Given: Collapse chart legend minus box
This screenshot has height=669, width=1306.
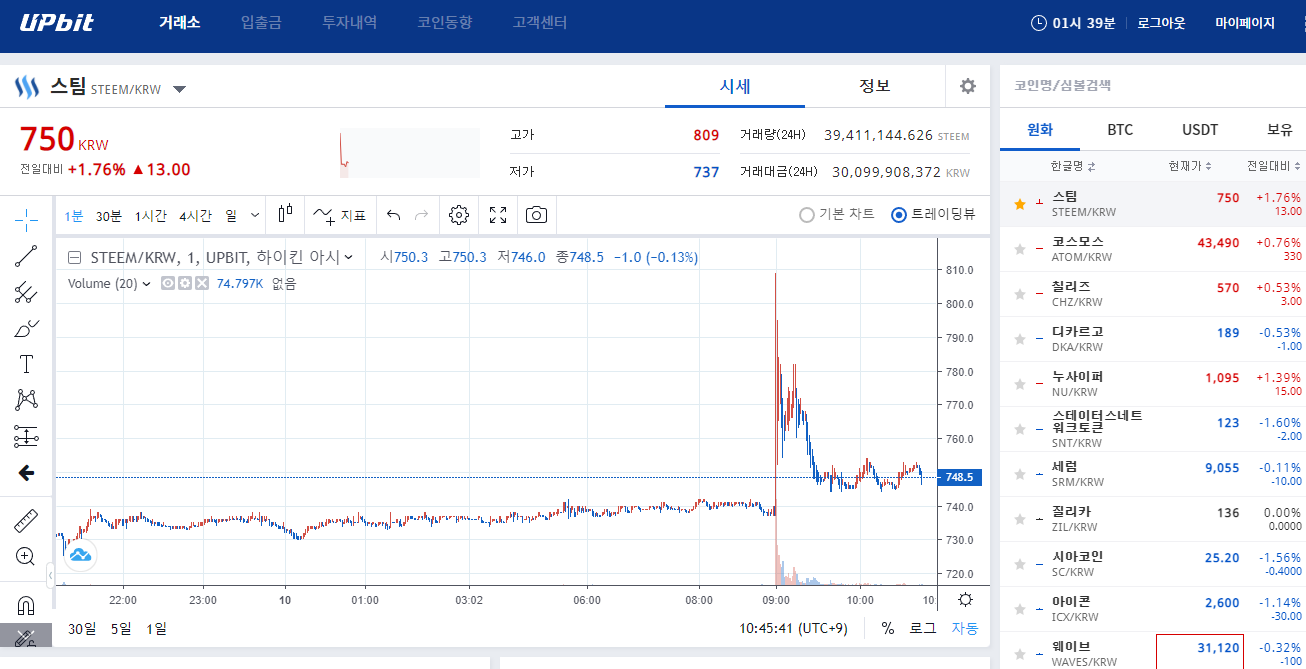Looking at the screenshot, I should [74, 257].
